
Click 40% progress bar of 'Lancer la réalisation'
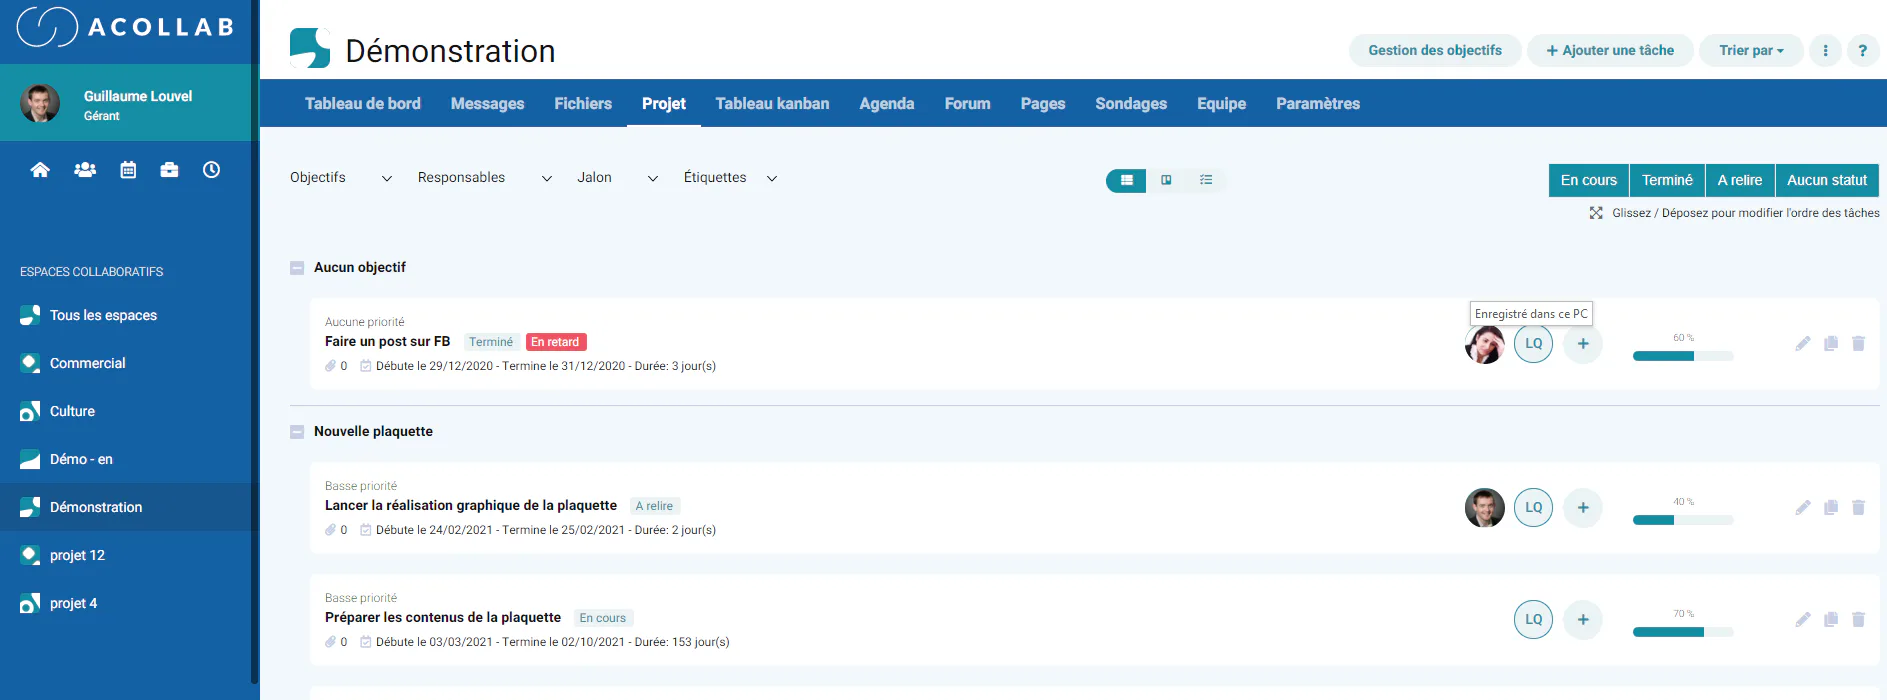pyautogui.click(x=1683, y=520)
